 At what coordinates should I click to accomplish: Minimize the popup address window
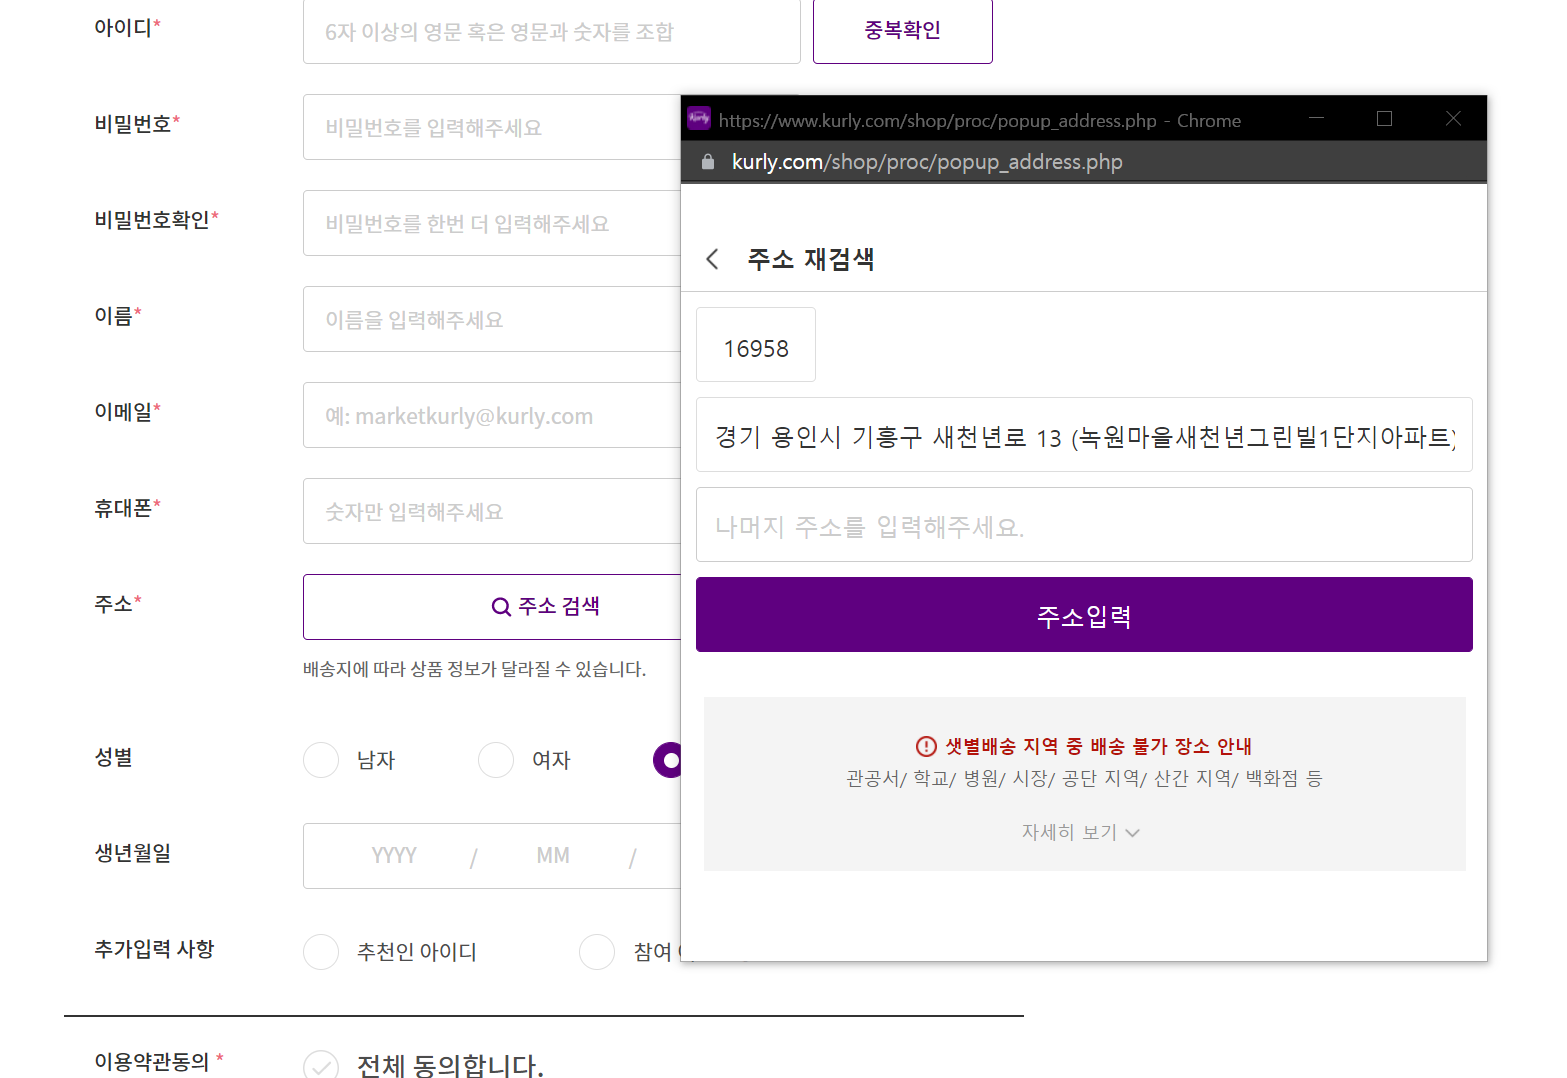[1316, 118]
